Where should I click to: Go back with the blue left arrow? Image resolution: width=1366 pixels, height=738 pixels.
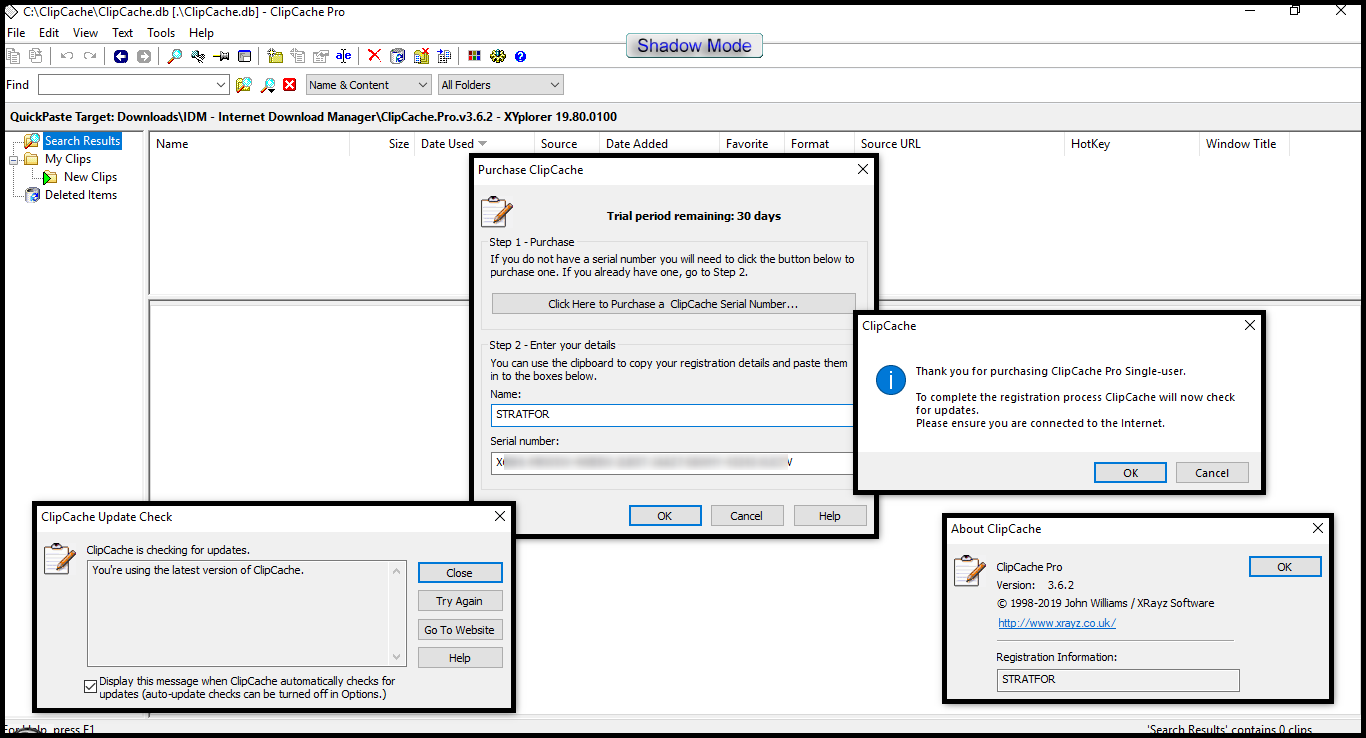click(x=121, y=57)
